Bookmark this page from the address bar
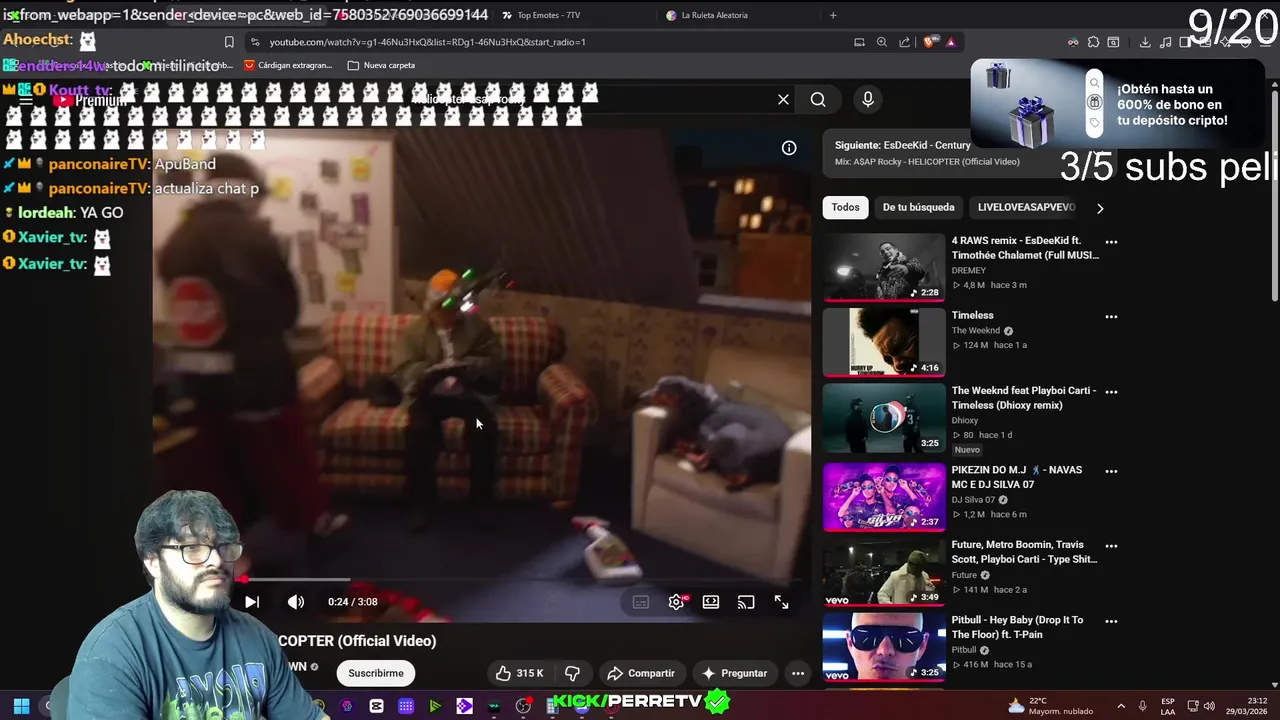The image size is (1280, 720). pos(229,42)
